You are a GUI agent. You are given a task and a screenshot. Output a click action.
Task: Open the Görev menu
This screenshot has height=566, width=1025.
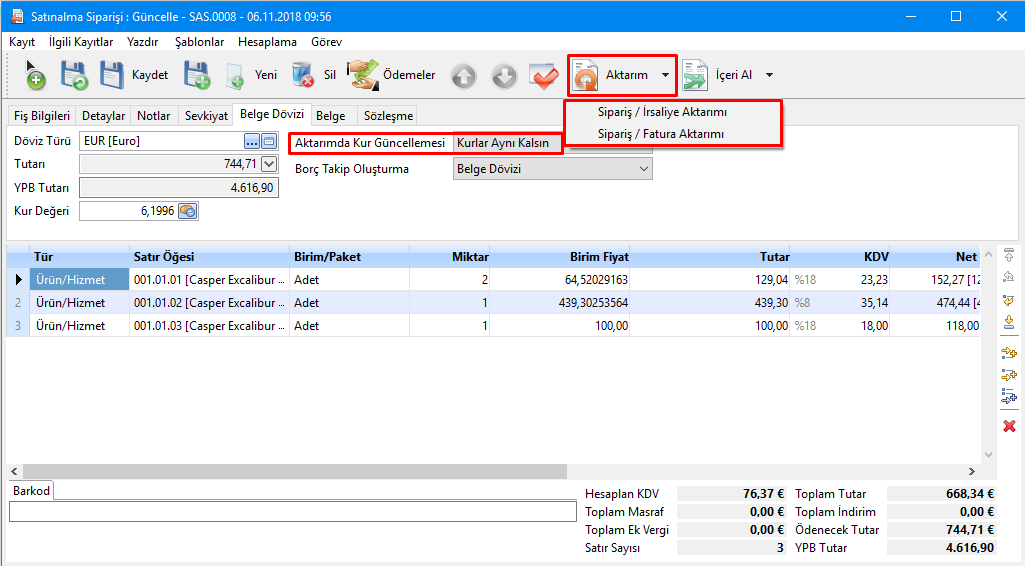click(x=326, y=42)
